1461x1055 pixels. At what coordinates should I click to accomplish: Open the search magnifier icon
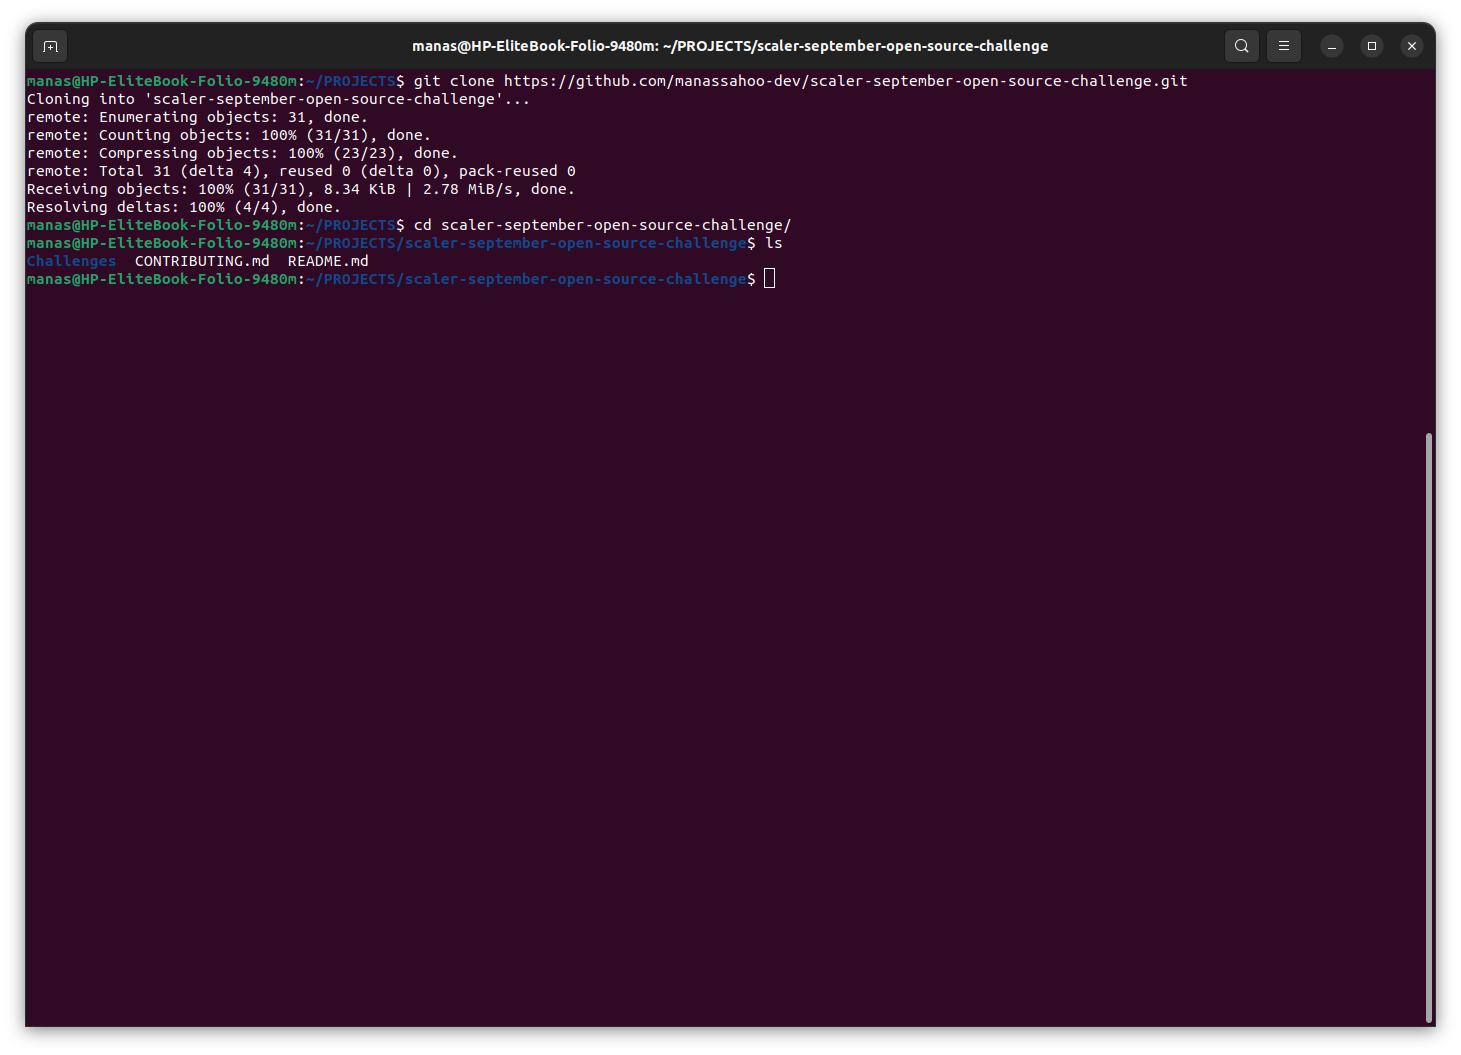pos(1241,45)
